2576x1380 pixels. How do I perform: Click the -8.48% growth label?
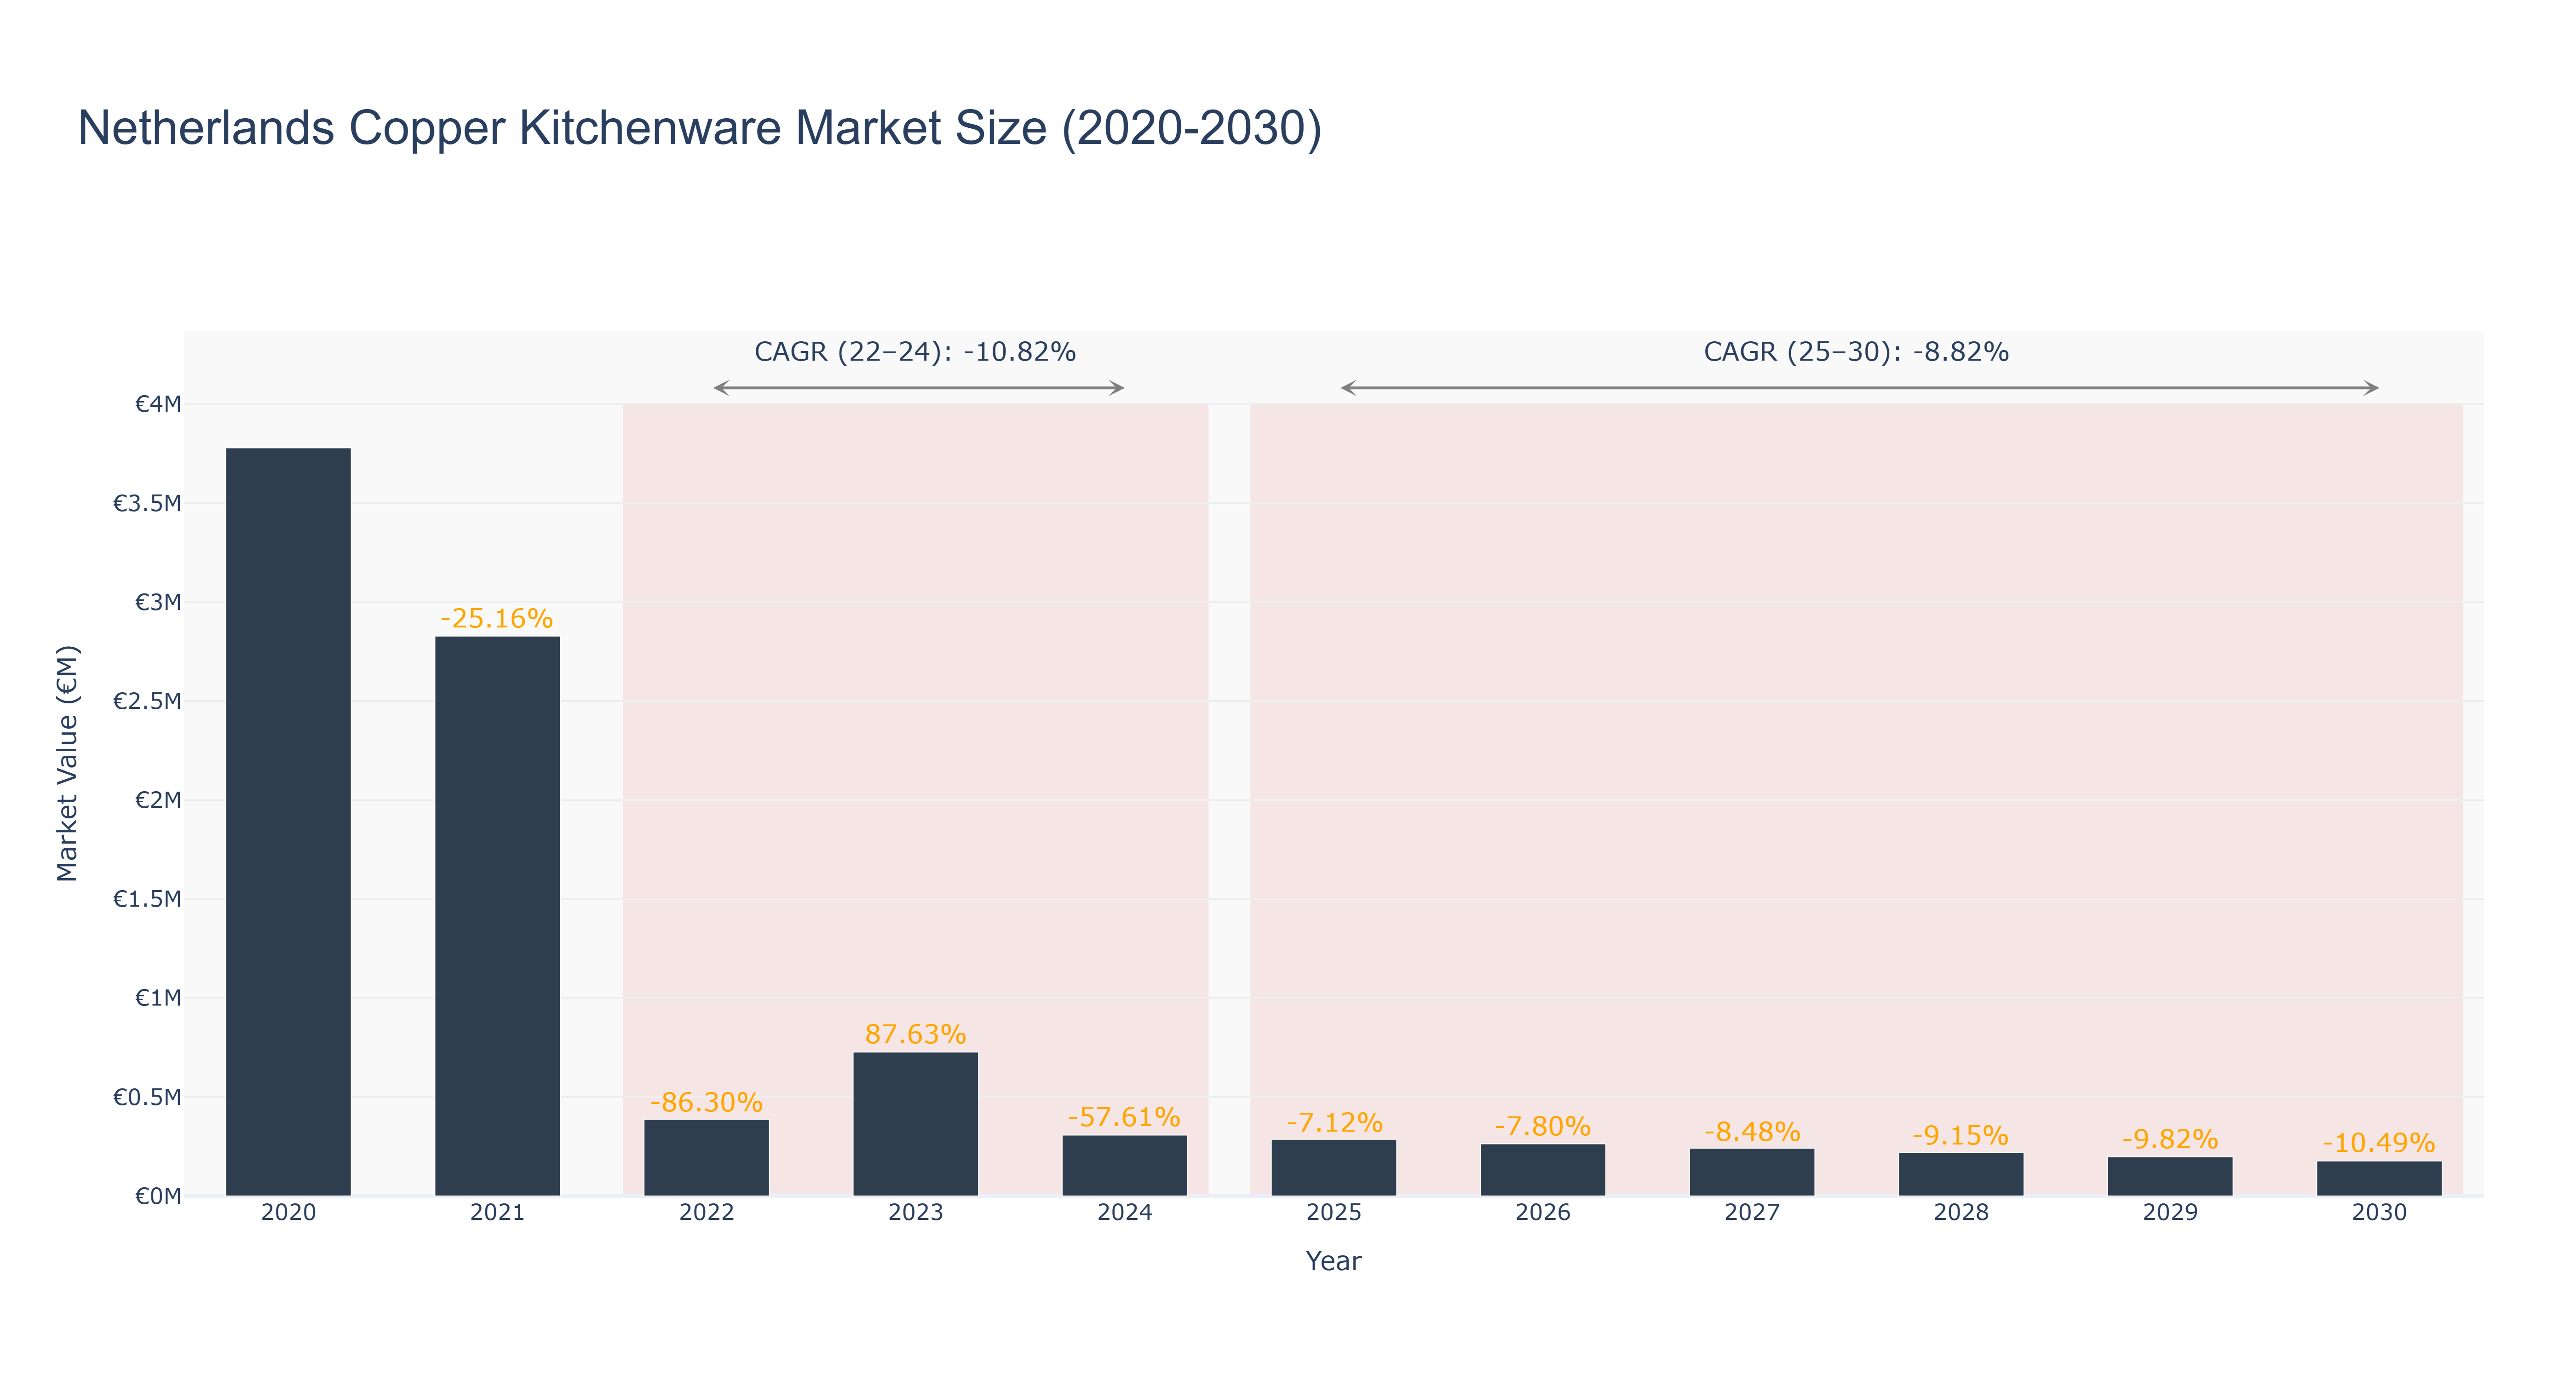1752,1131
